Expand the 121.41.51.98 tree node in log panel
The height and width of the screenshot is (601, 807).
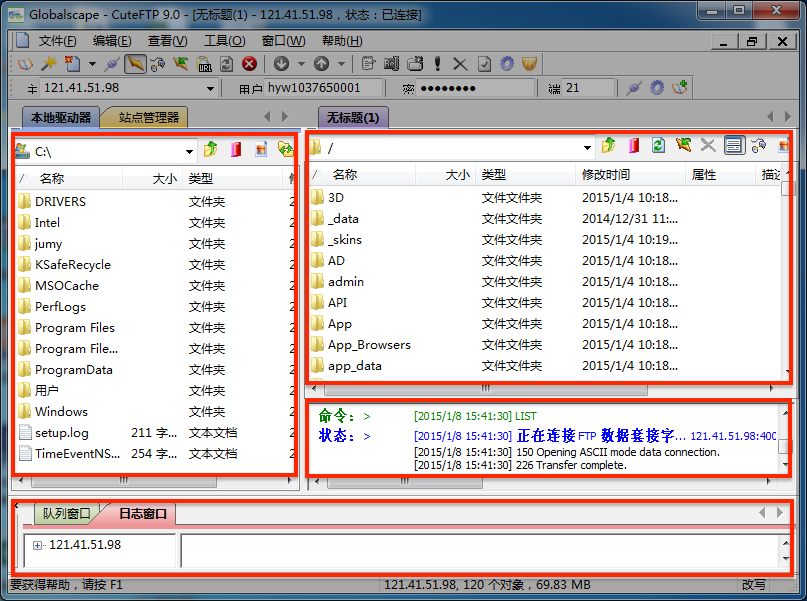click(x=38, y=545)
